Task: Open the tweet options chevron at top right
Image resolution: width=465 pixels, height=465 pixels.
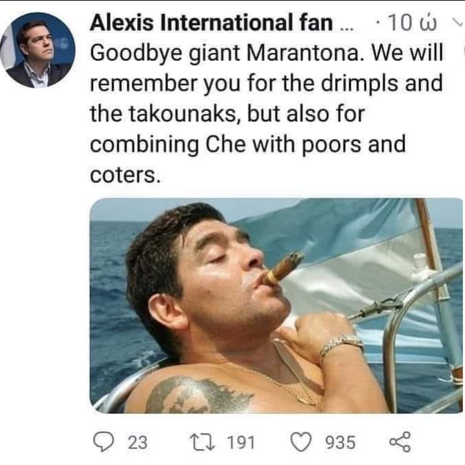Action: (x=458, y=23)
